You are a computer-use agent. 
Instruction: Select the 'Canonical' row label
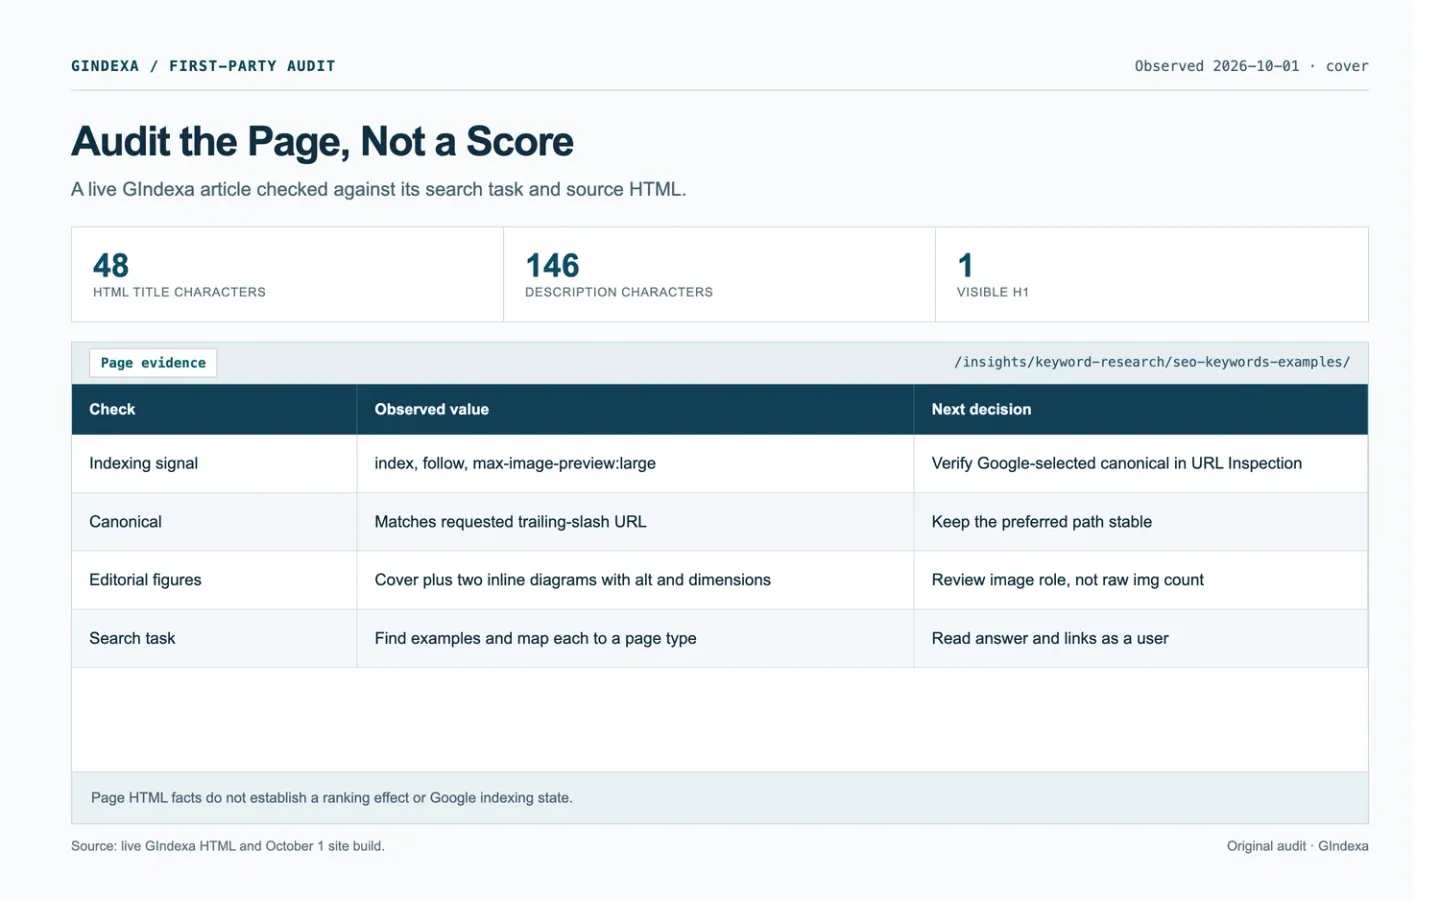[x=125, y=521]
